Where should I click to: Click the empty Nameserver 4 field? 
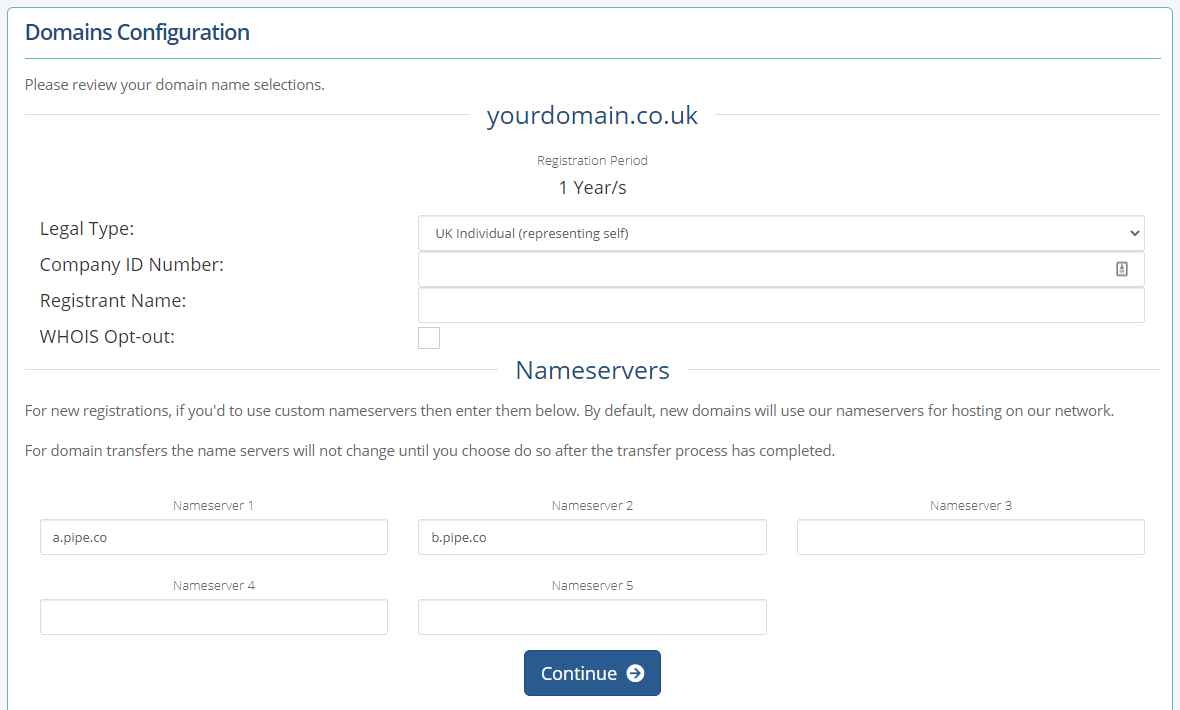pos(214,617)
